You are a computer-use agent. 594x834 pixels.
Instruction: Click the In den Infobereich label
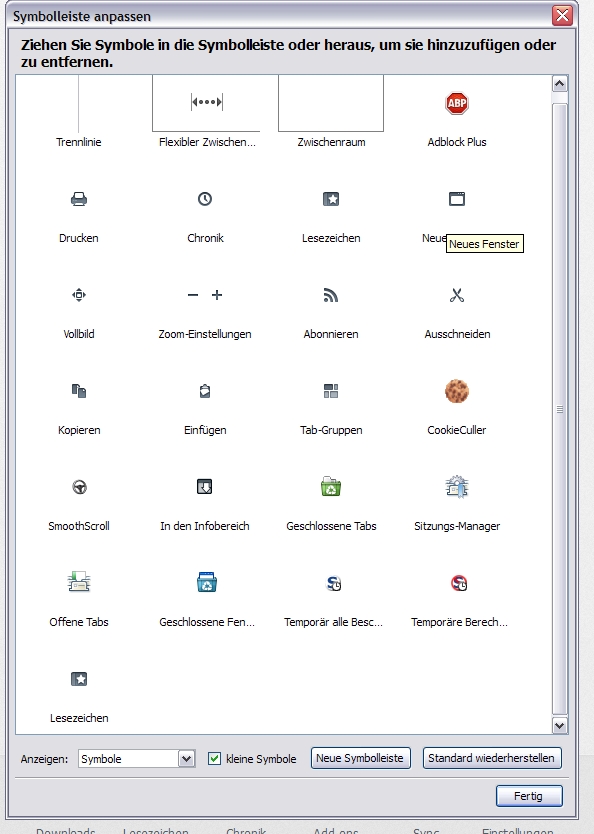[x=205, y=526]
